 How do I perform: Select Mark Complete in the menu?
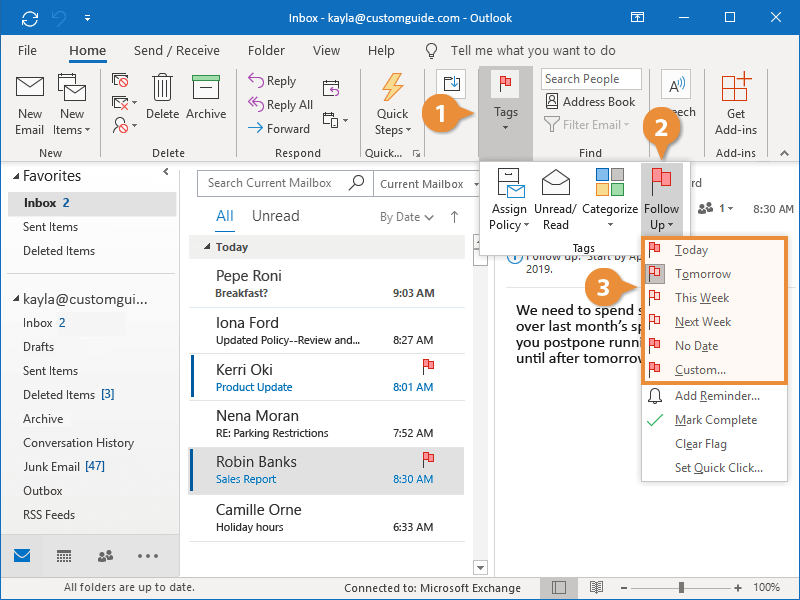coord(714,420)
